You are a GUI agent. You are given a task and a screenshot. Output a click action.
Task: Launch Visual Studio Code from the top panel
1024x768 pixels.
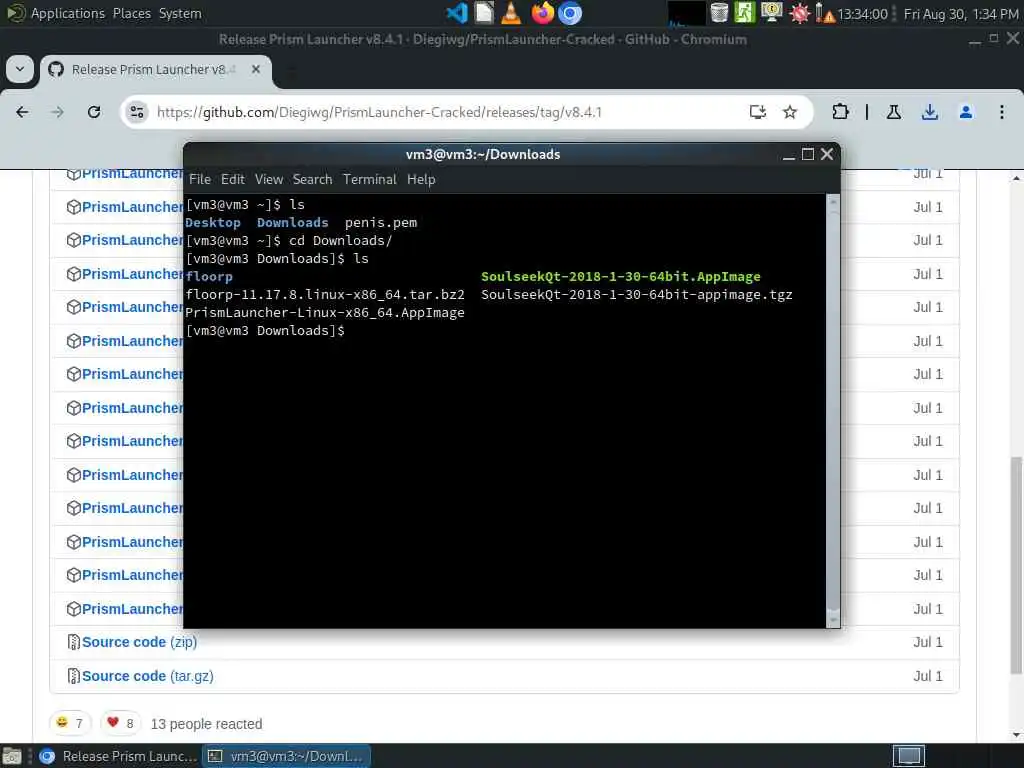[457, 13]
